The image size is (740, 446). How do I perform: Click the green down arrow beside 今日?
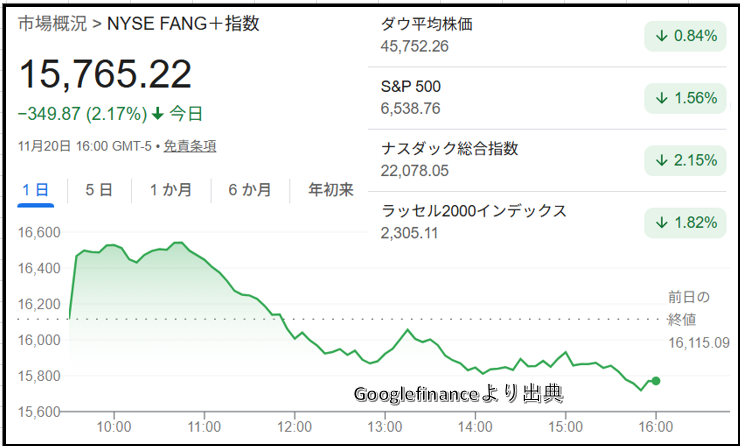pyautogui.click(x=157, y=113)
